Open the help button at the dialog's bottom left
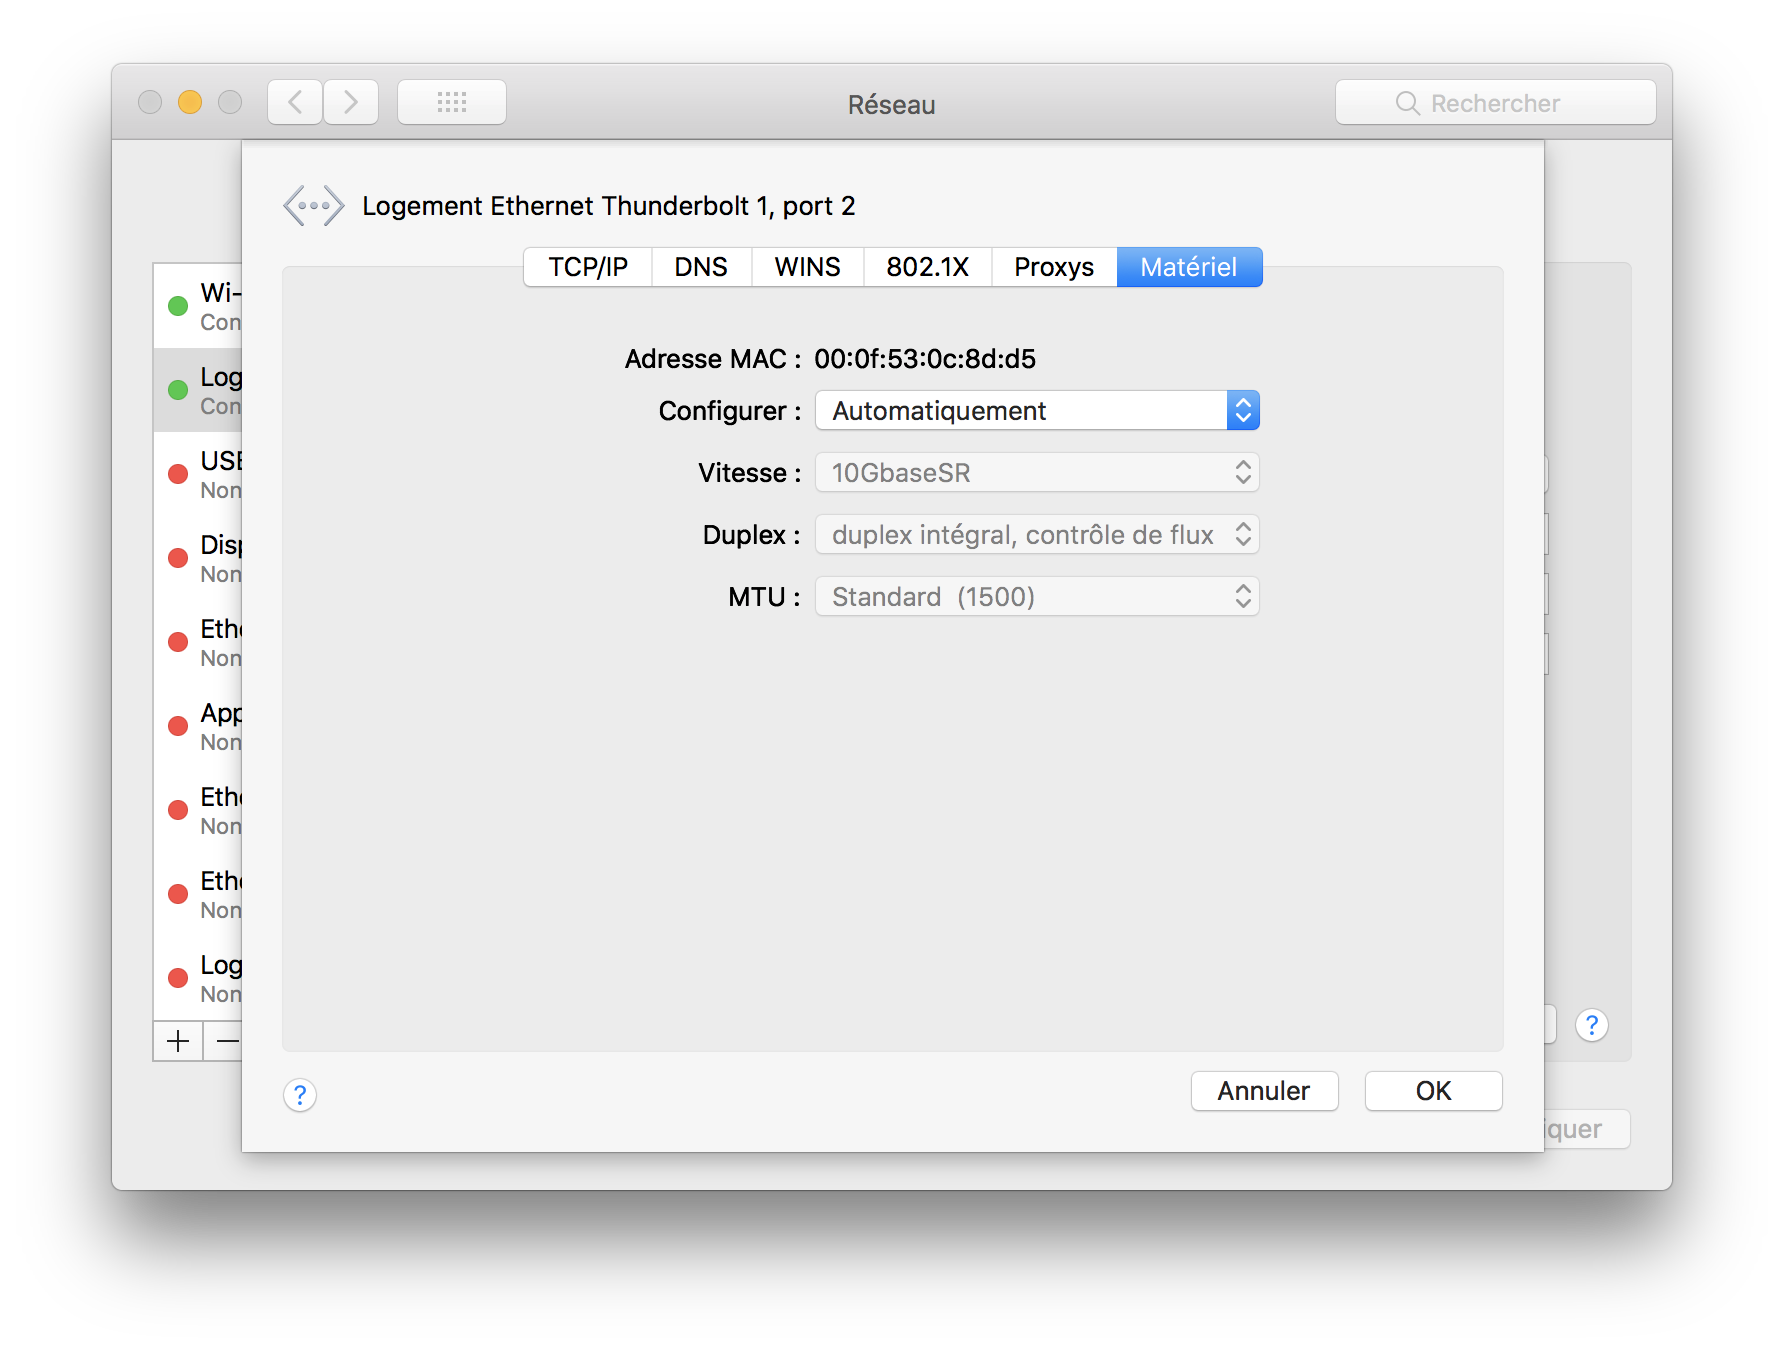Screen dimensions: 1784x1350 300,1095
